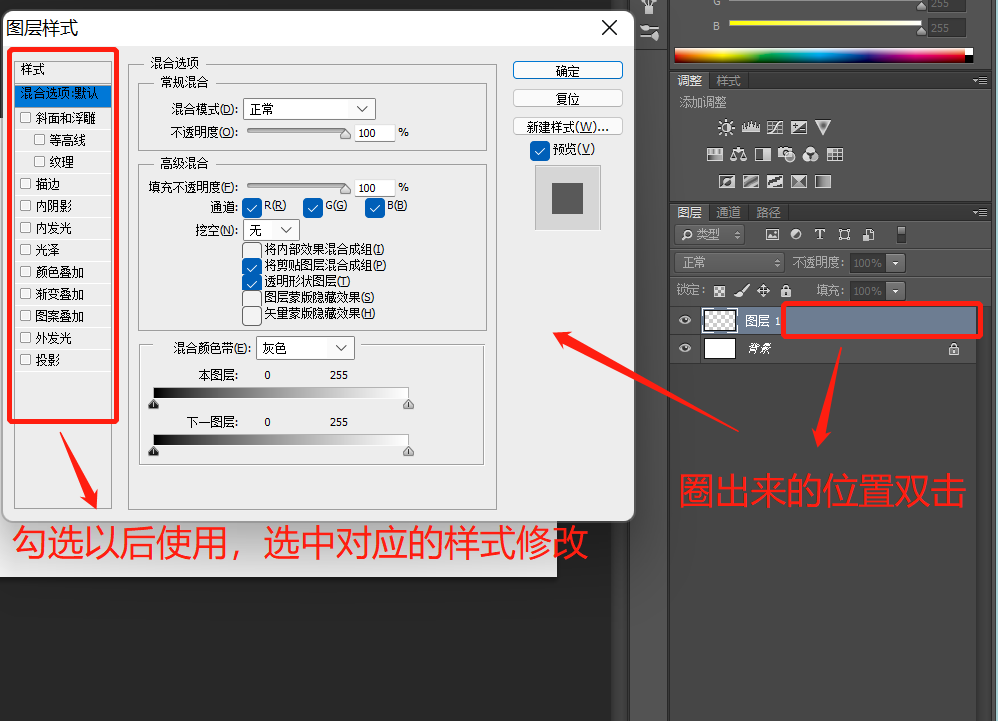
Task: Click the 填充不透明度 slider handle
Action: (346, 188)
